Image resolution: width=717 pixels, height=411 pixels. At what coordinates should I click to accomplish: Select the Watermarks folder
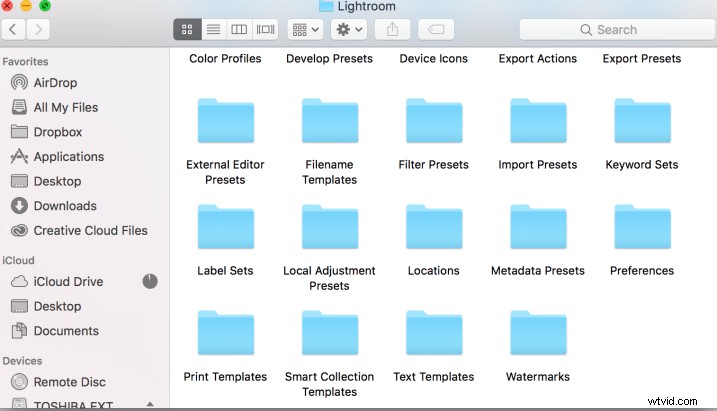[538, 333]
